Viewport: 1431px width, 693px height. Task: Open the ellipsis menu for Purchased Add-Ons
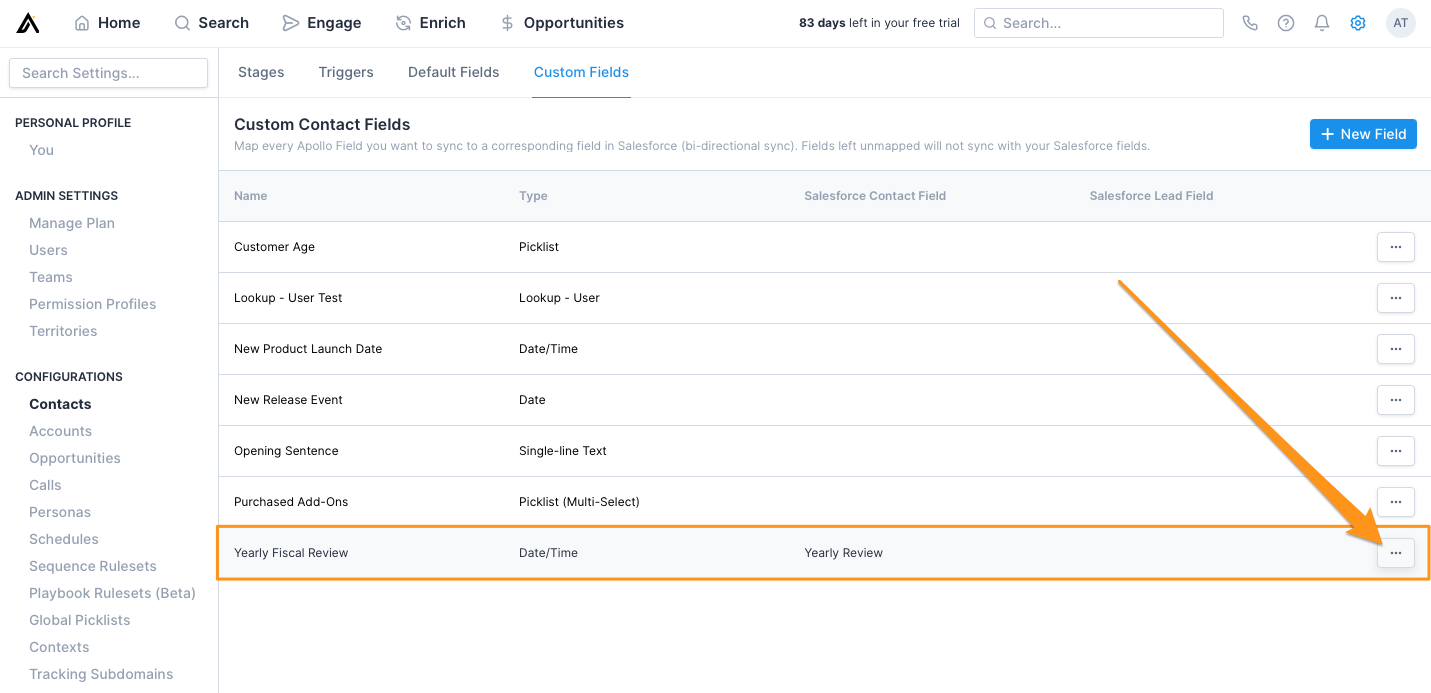pos(1395,502)
